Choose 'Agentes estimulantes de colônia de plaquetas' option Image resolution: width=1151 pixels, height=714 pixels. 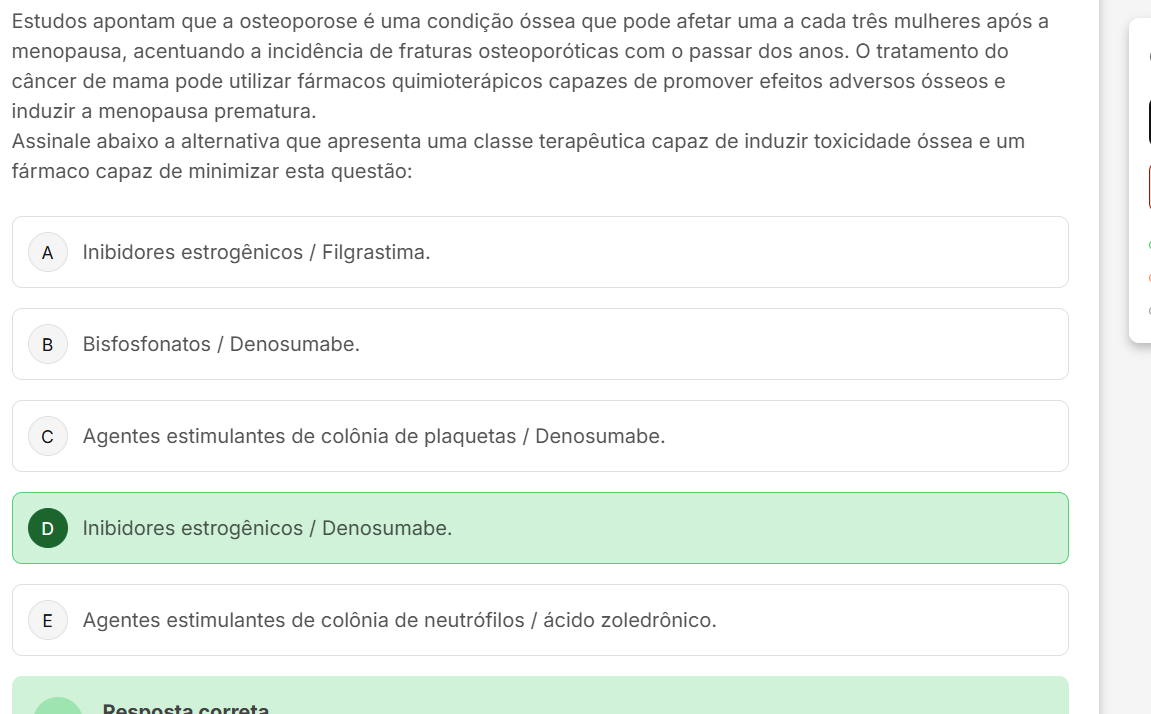(x=373, y=437)
